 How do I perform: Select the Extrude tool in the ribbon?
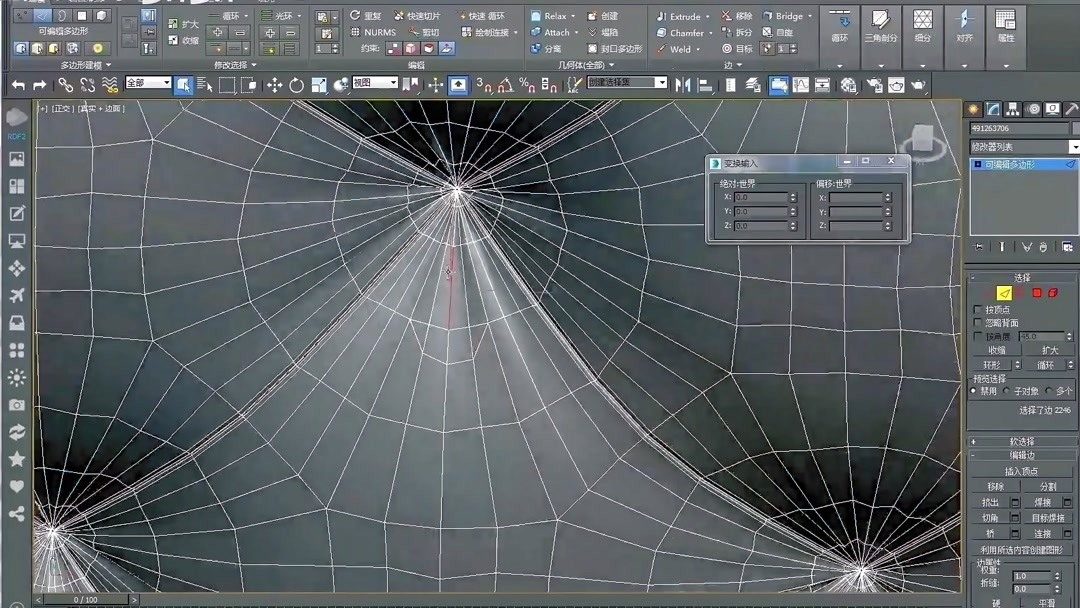682,16
